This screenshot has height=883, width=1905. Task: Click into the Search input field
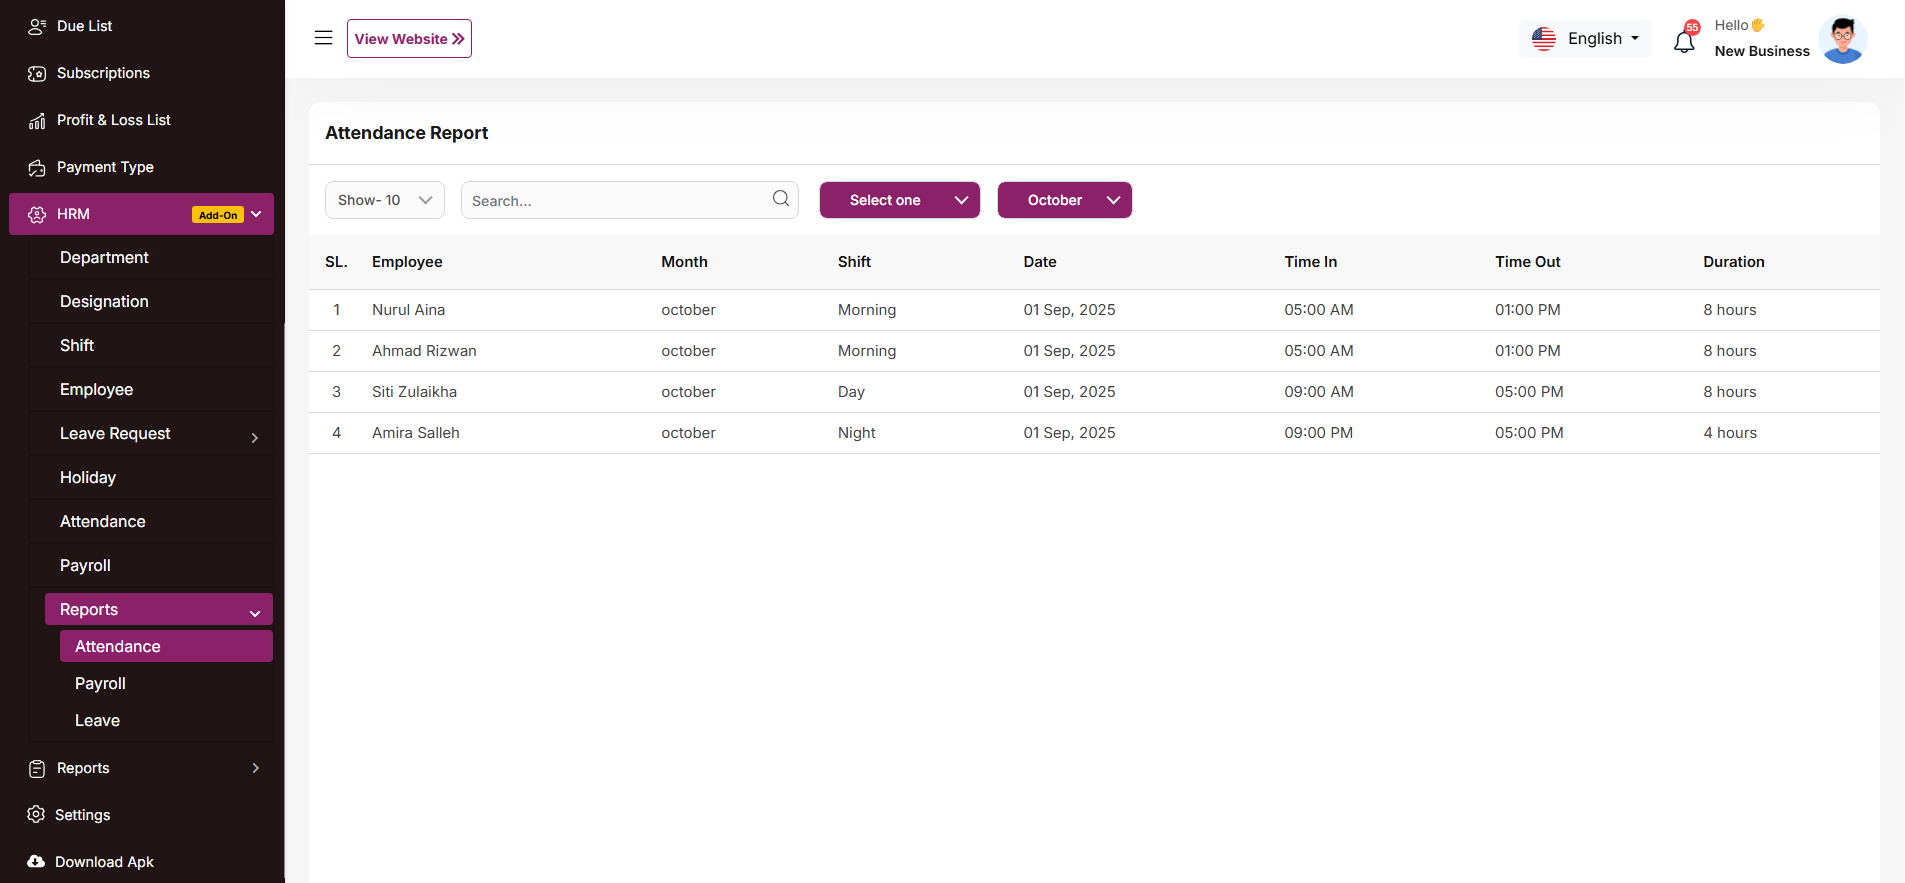(615, 200)
